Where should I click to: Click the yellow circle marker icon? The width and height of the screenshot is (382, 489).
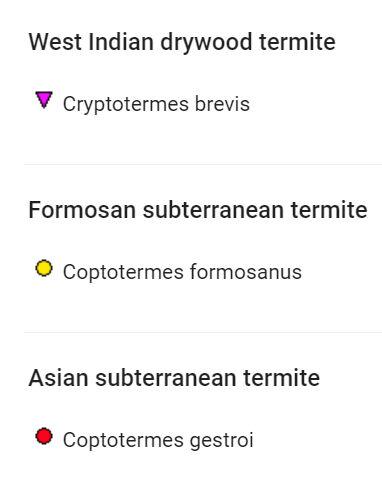pyautogui.click(x=44, y=268)
